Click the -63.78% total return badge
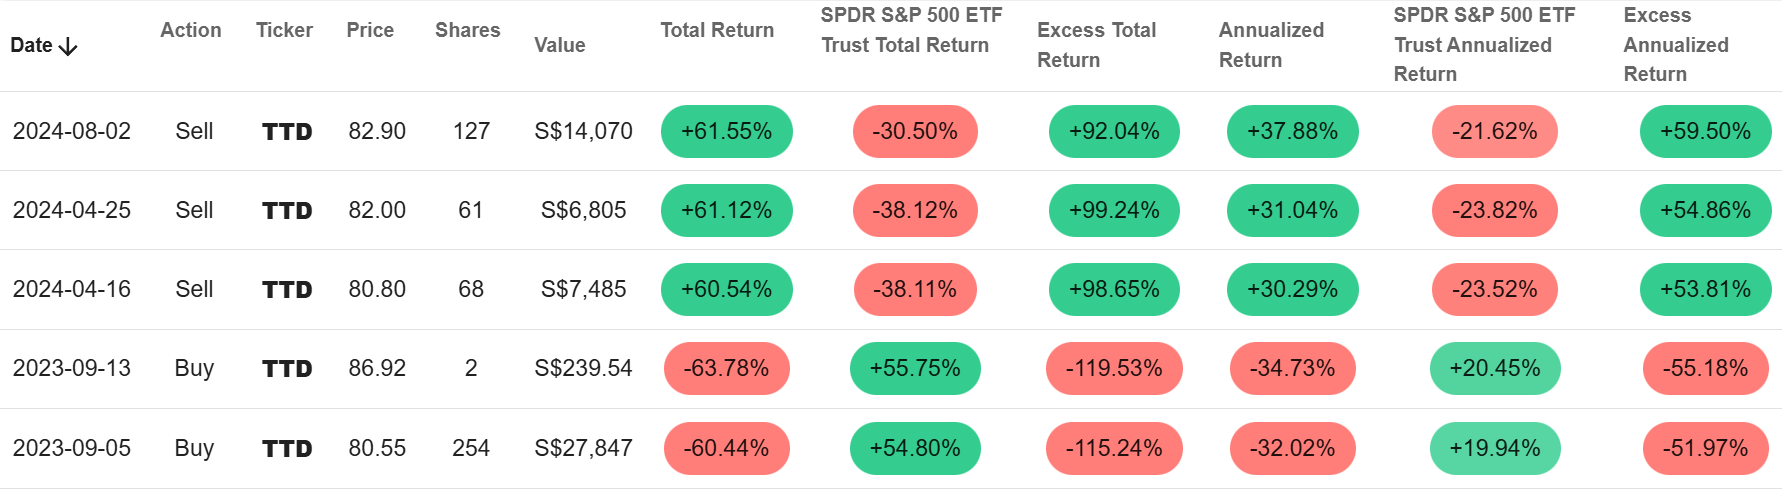This screenshot has height=489, width=1782. point(726,369)
